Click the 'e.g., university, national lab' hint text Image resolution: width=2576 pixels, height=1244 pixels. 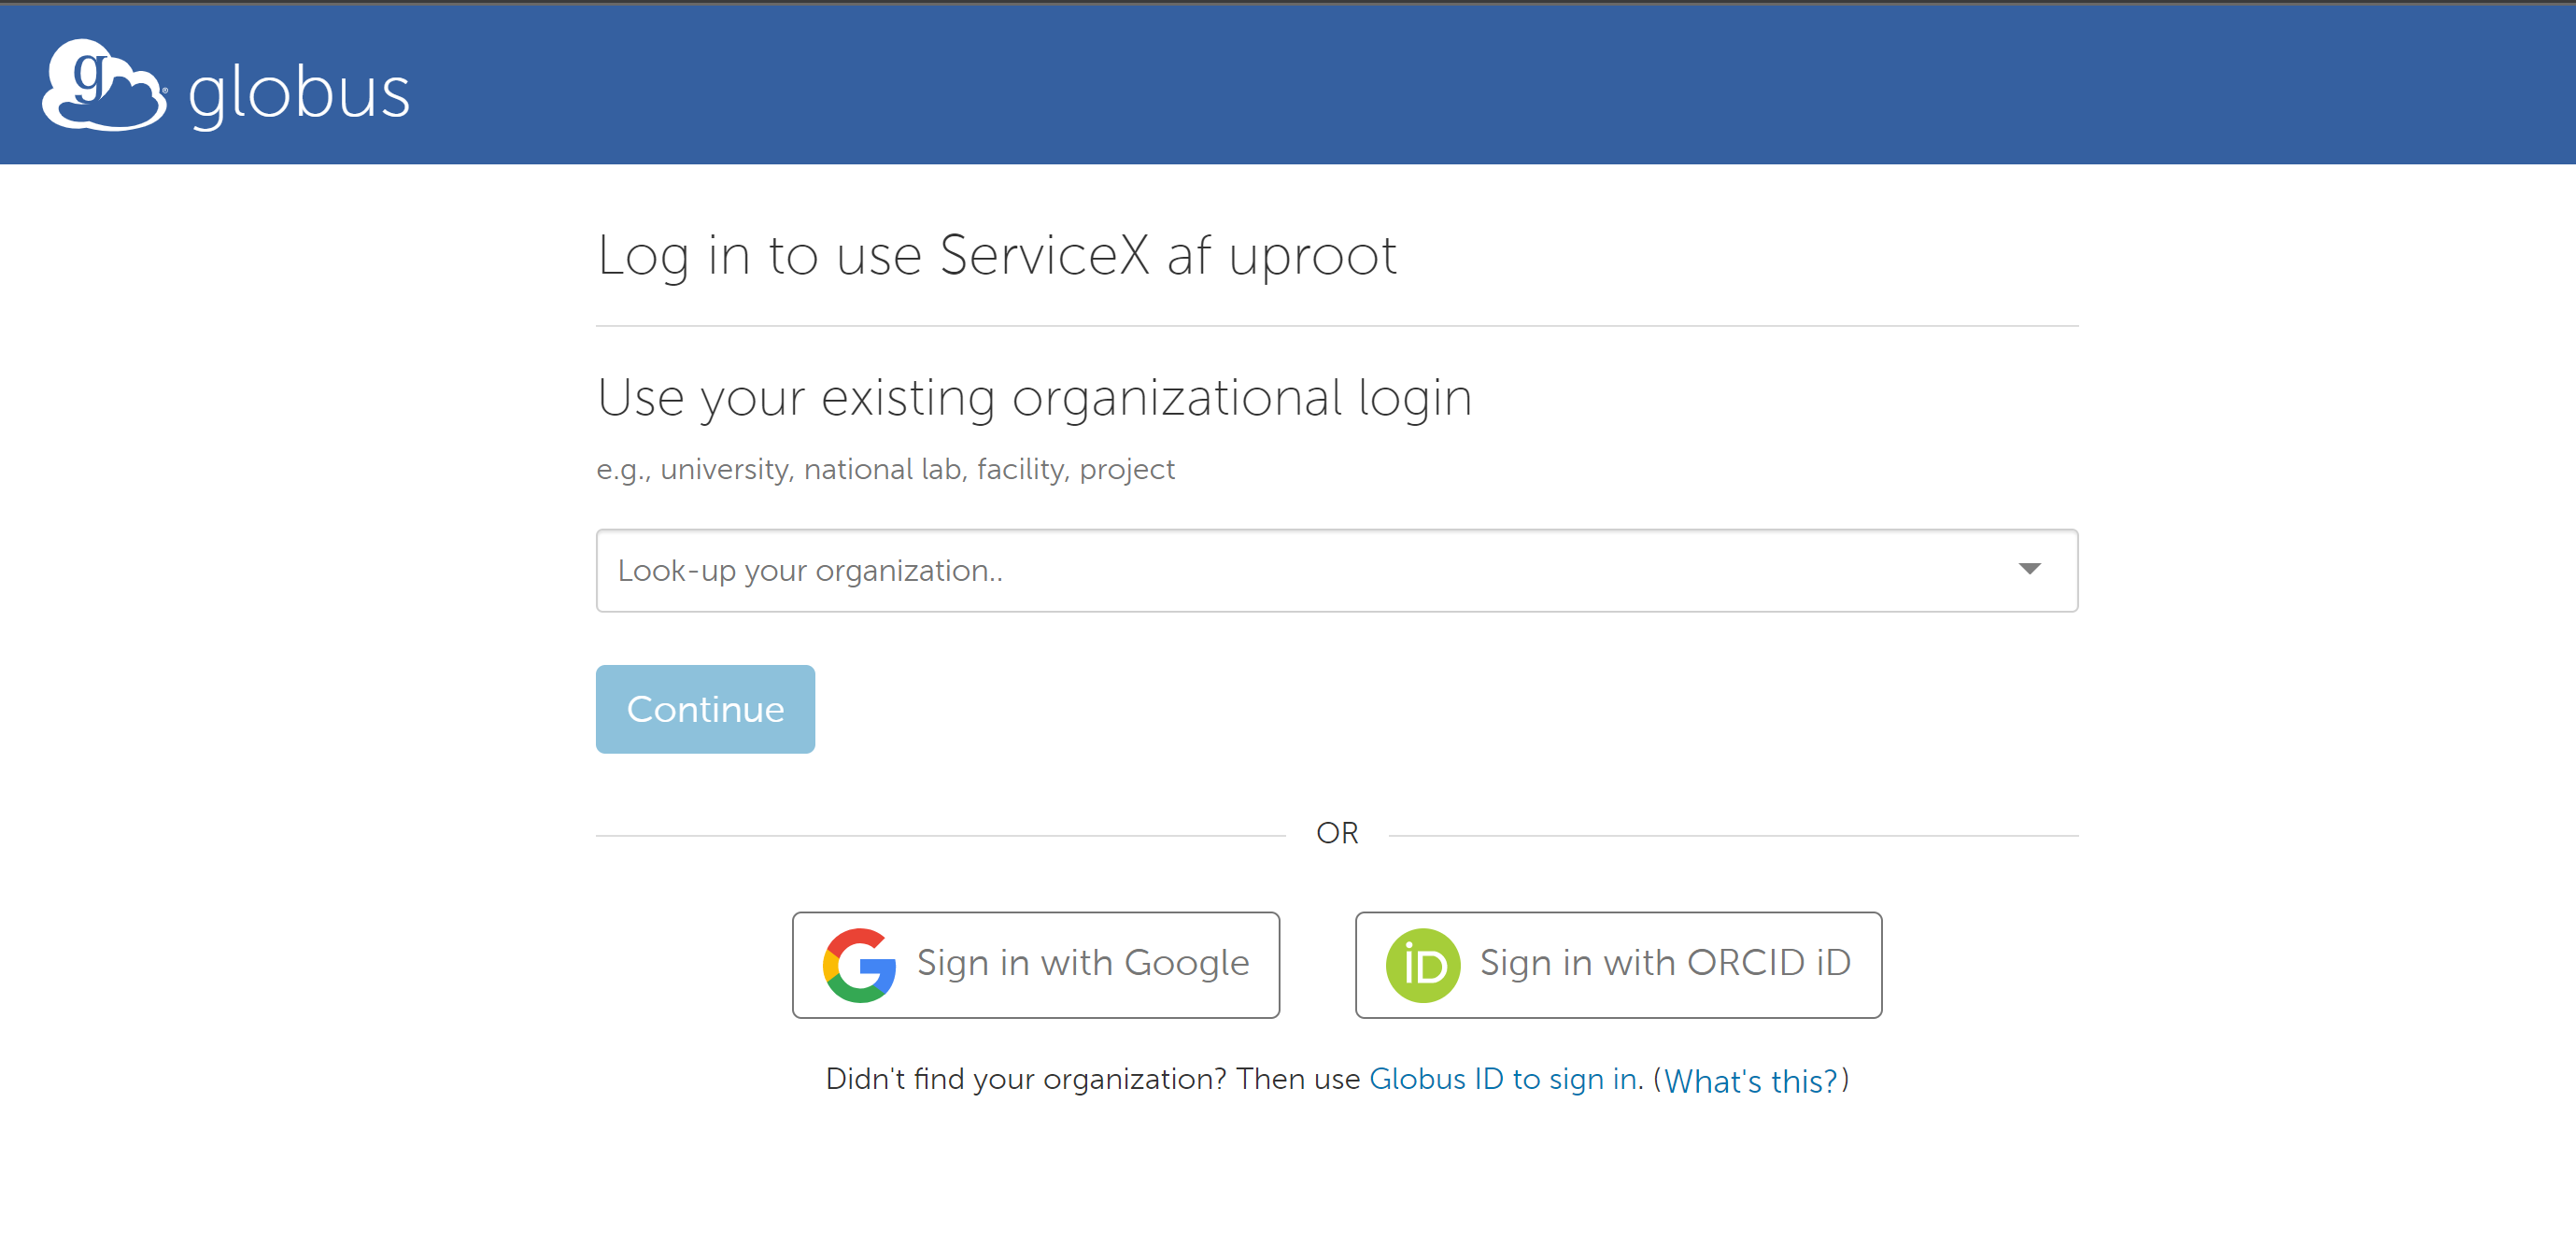pyautogui.click(x=885, y=469)
